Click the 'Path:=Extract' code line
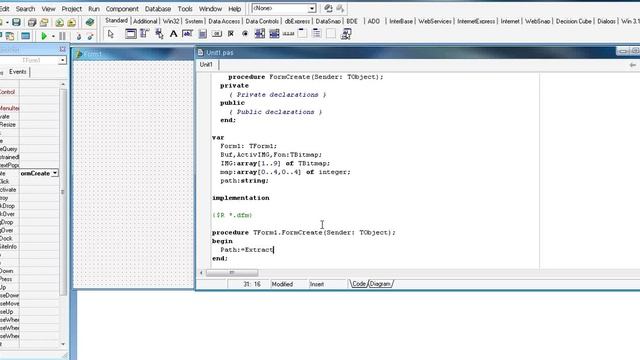The image size is (640, 360). pos(247,250)
